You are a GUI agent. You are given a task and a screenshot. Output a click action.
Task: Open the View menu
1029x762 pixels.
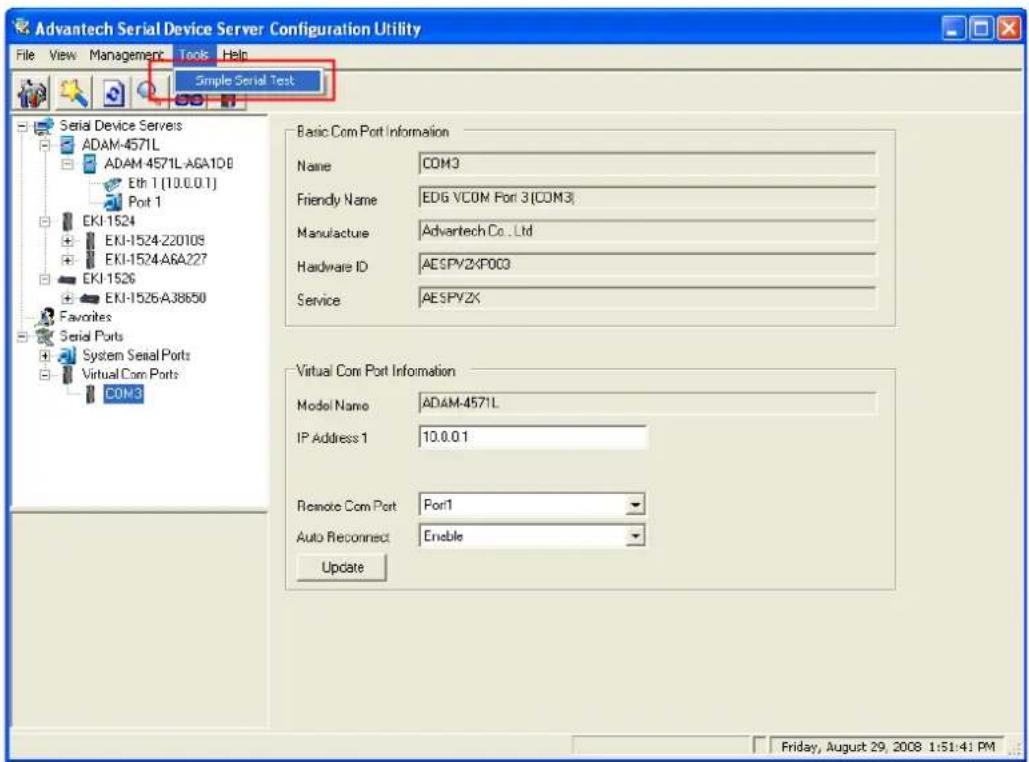[x=62, y=55]
